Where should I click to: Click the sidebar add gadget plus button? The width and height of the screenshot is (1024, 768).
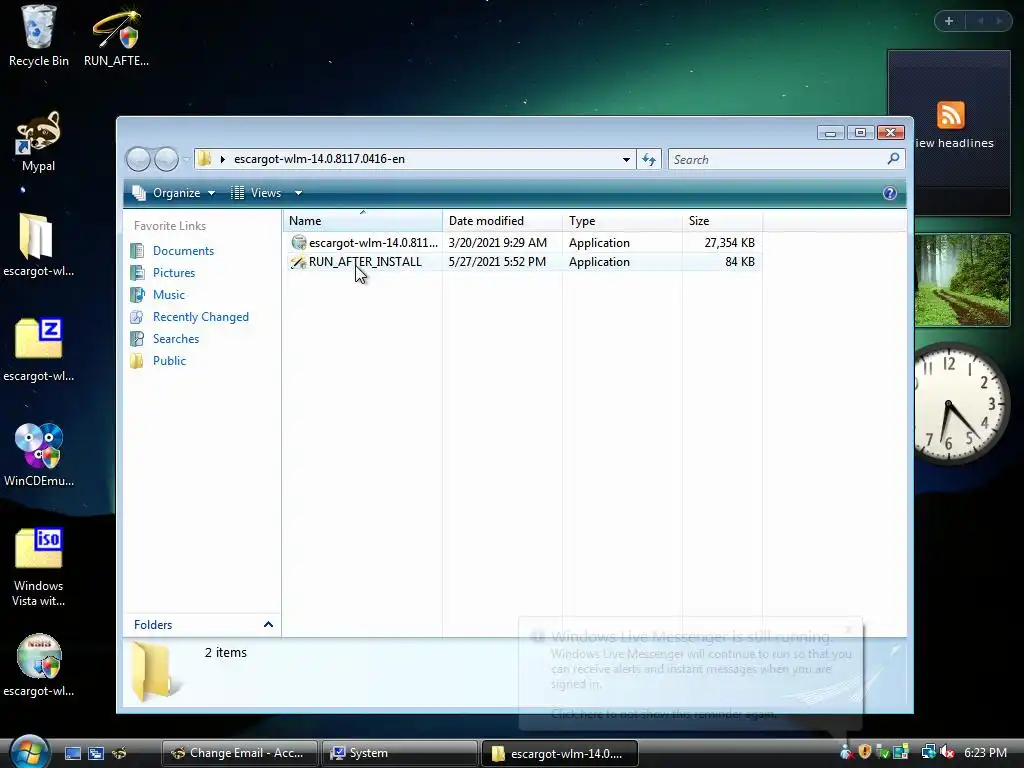949,21
